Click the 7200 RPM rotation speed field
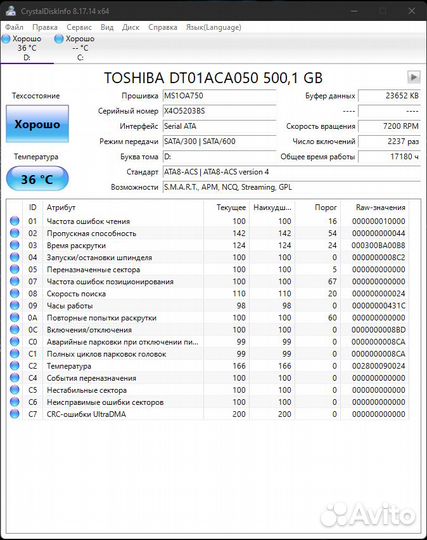This screenshot has width=427, height=540. [x=389, y=126]
